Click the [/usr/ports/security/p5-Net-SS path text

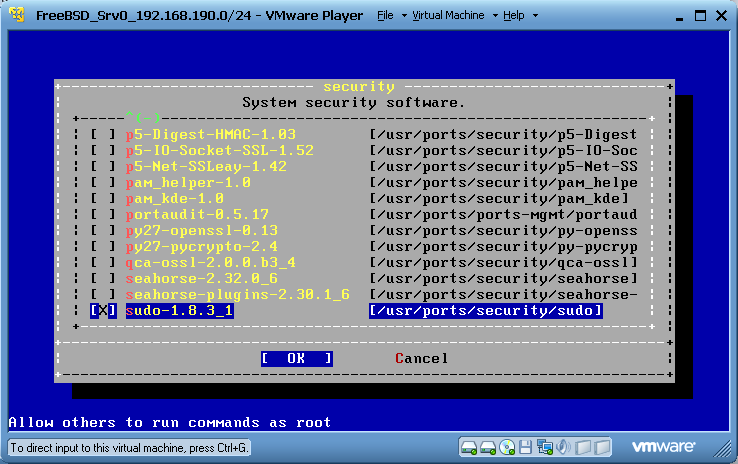click(x=504, y=167)
